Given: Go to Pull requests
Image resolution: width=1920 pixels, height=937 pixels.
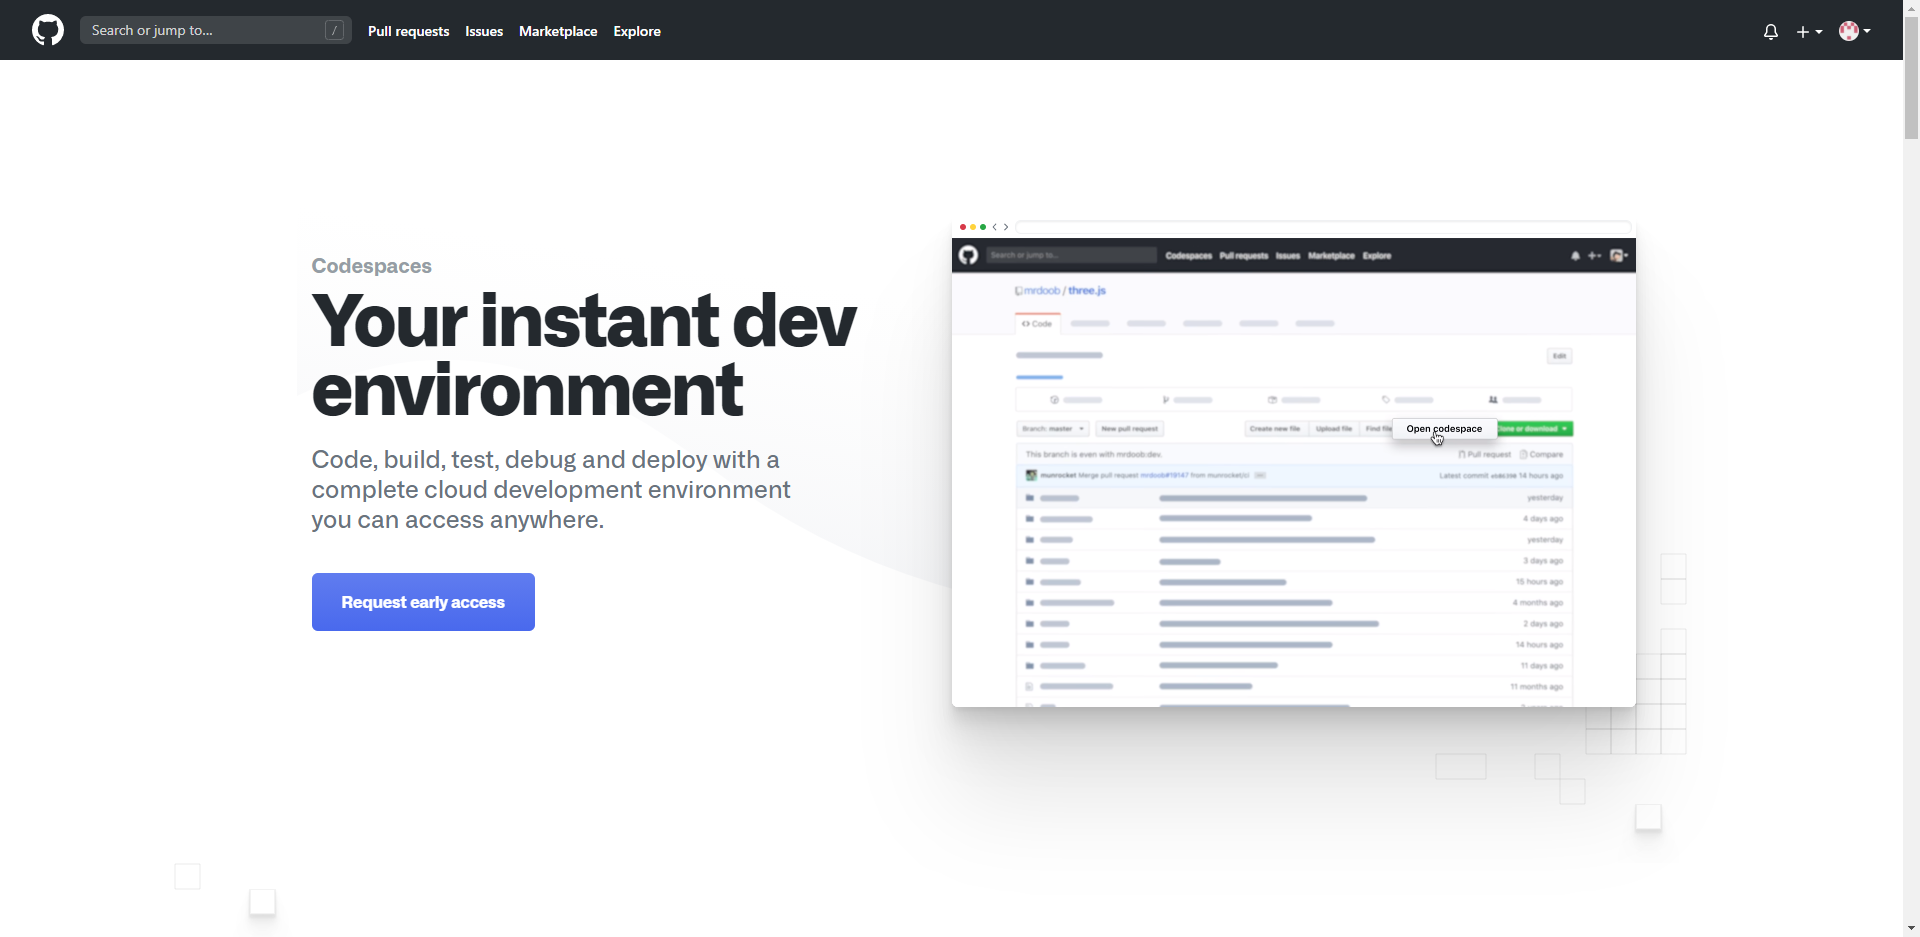Looking at the screenshot, I should pyautogui.click(x=408, y=31).
